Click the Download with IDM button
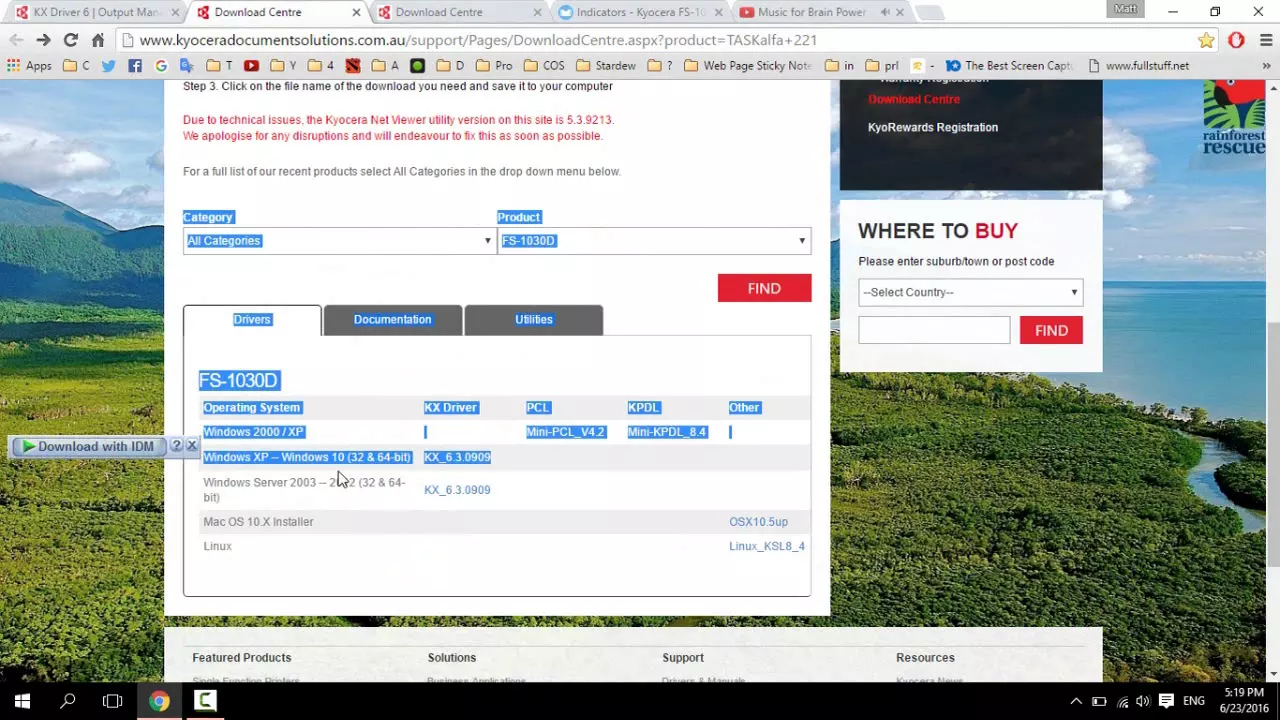Image resolution: width=1280 pixels, height=720 pixels. click(88, 447)
